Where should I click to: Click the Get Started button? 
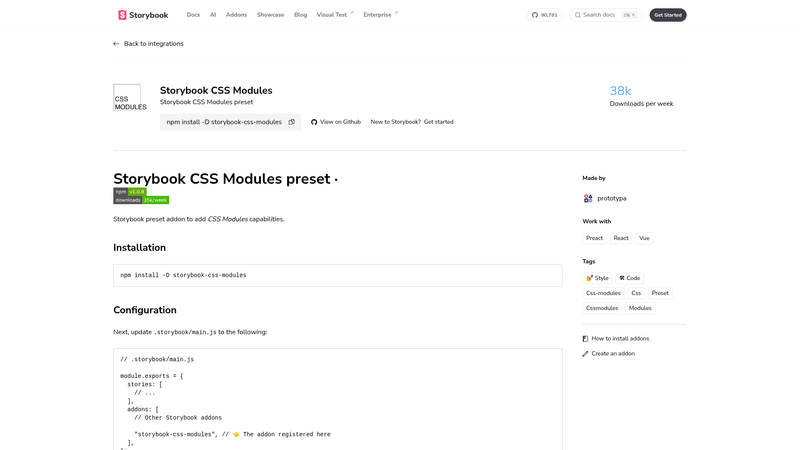(x=668, y=15)
